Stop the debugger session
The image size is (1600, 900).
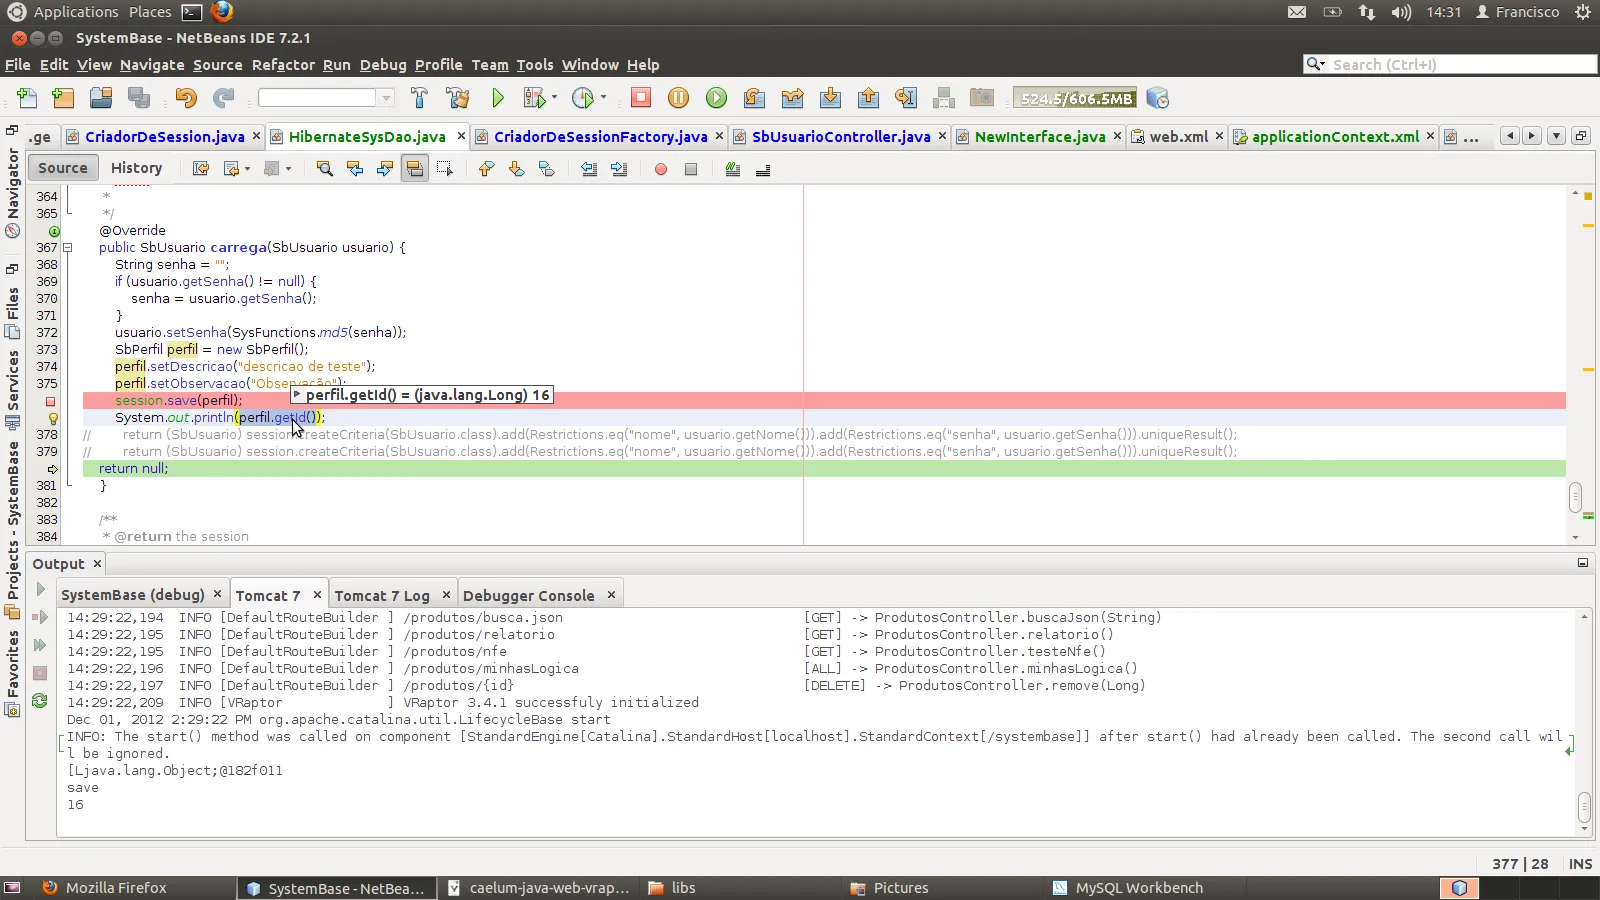click(x=641, y=98)
